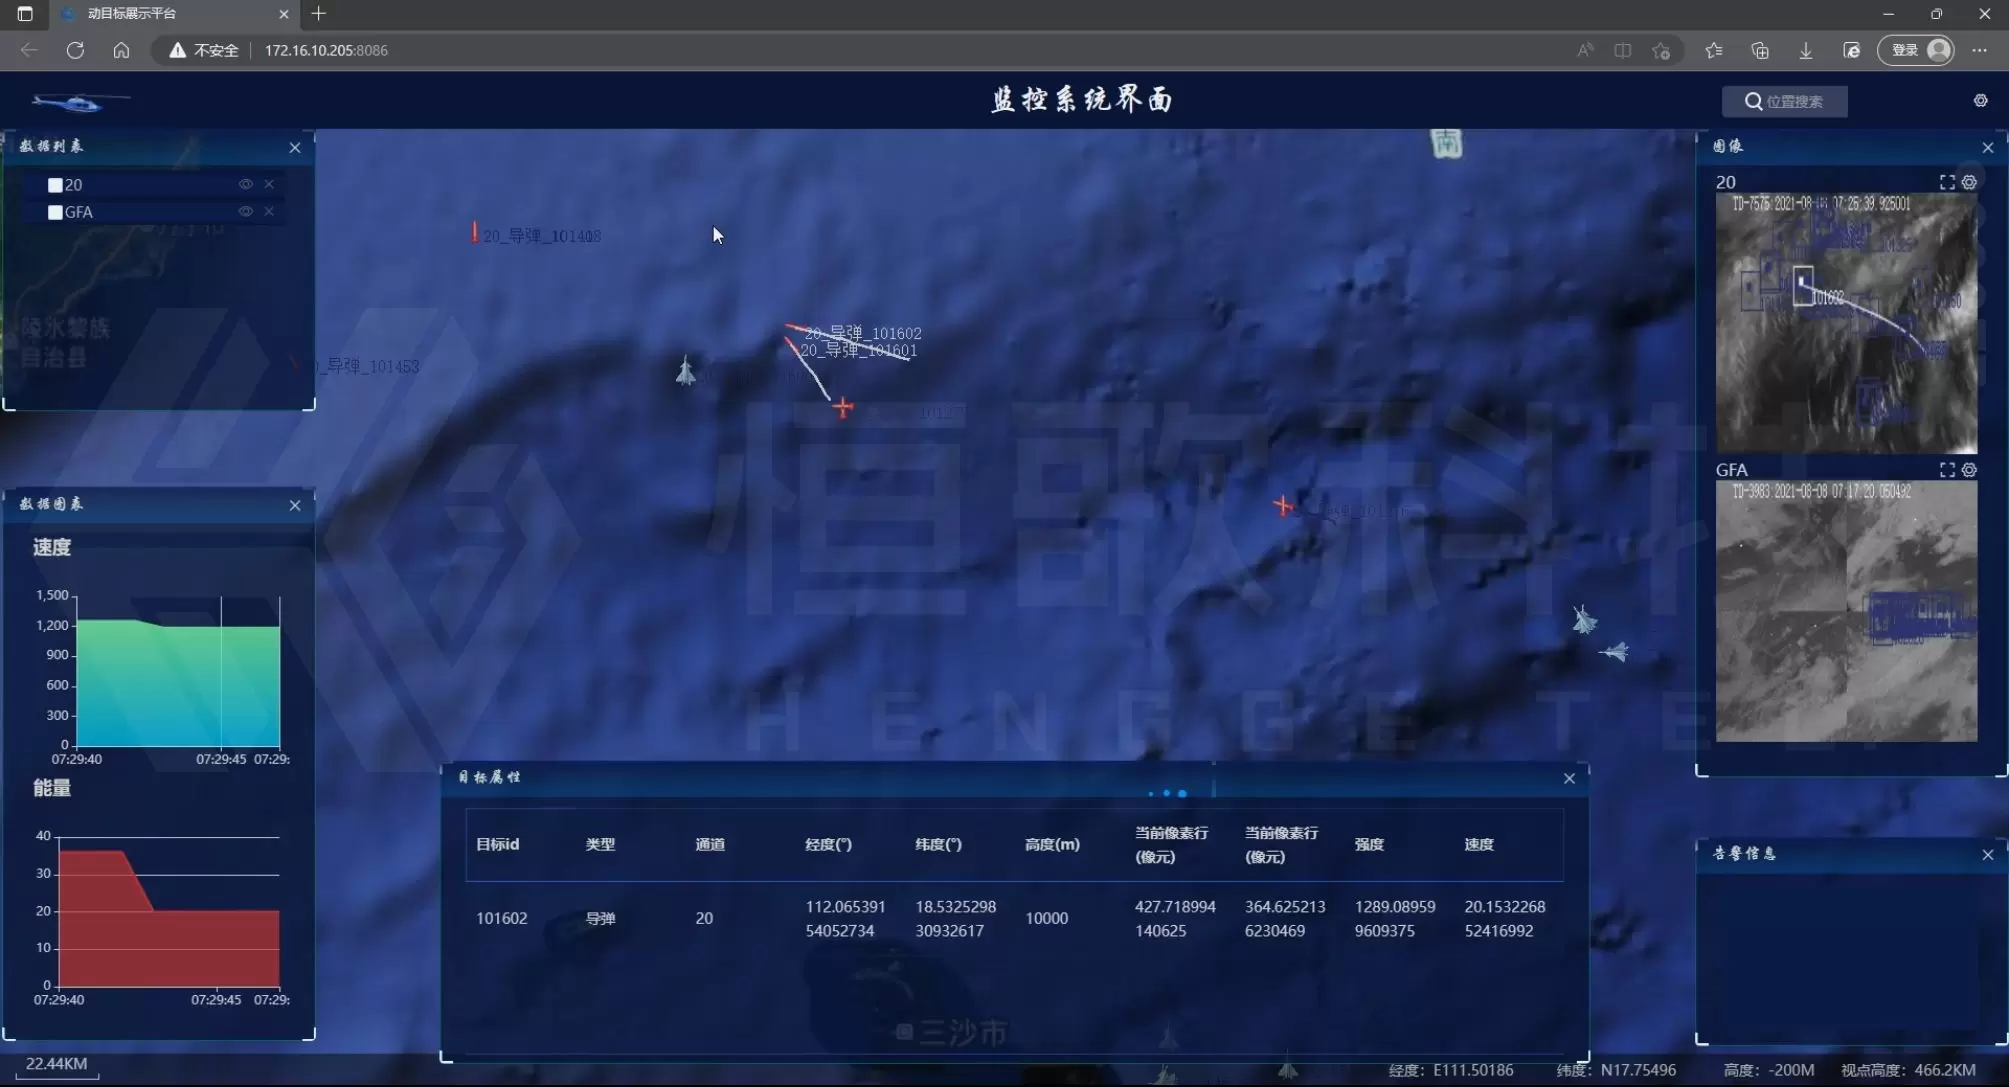Open the browser favorites list

pyautogui.click(x=1714, y=50)
